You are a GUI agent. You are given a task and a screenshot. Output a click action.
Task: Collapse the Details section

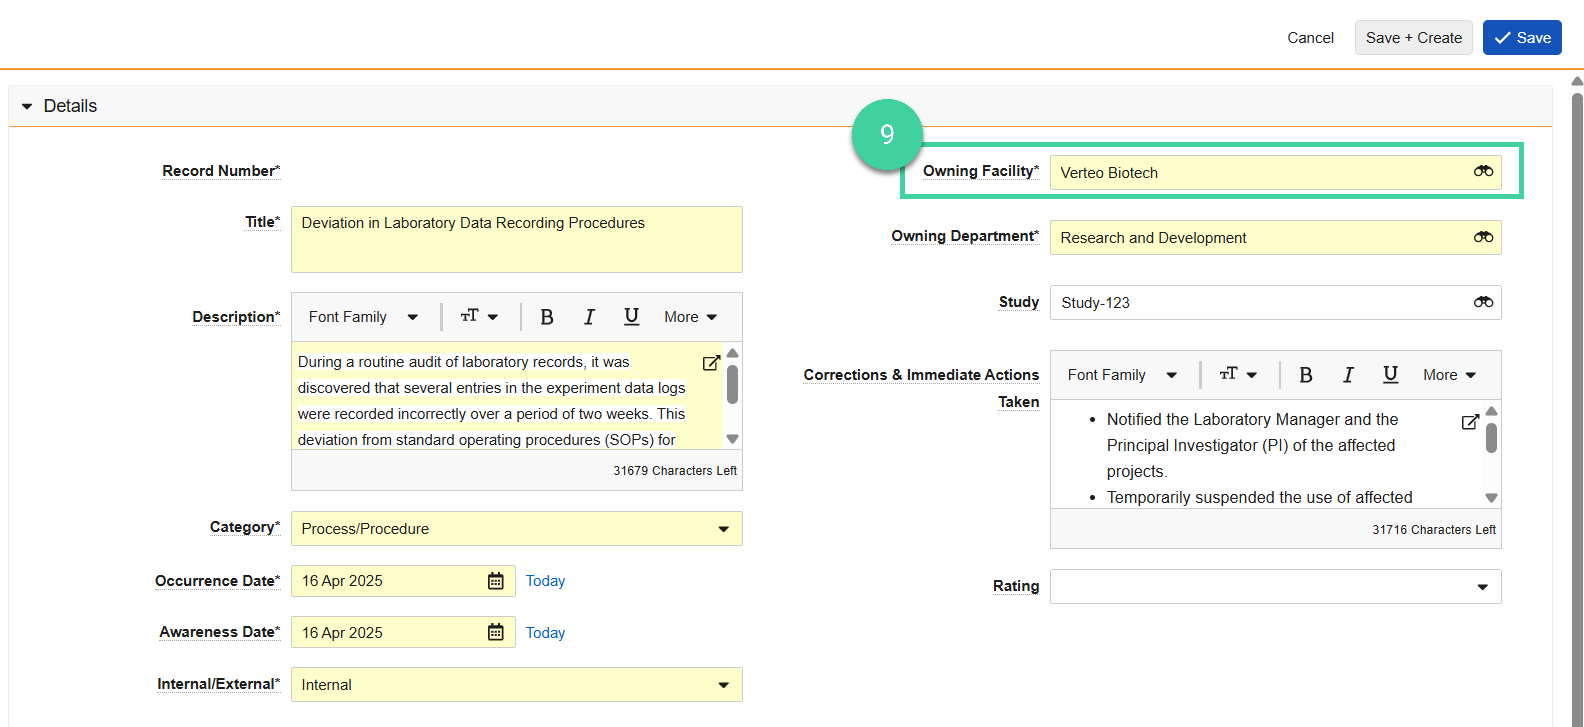(x=27, y=106)
